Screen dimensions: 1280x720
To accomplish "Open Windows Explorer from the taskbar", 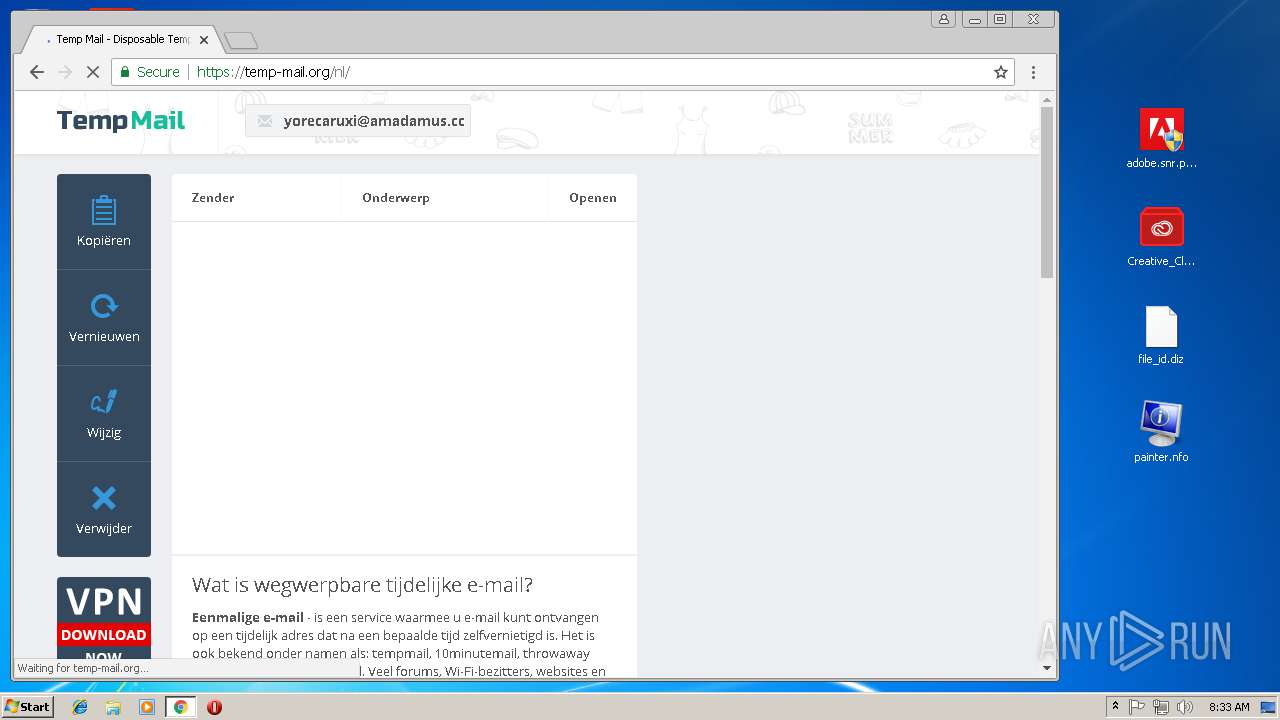I will click(113, 707).
